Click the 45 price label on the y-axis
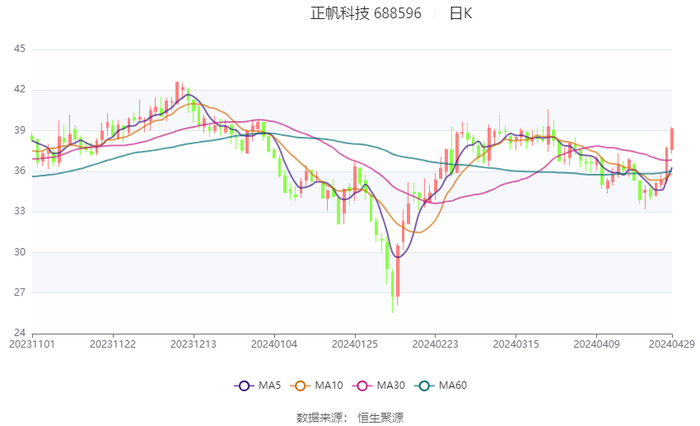 [20, 49]
